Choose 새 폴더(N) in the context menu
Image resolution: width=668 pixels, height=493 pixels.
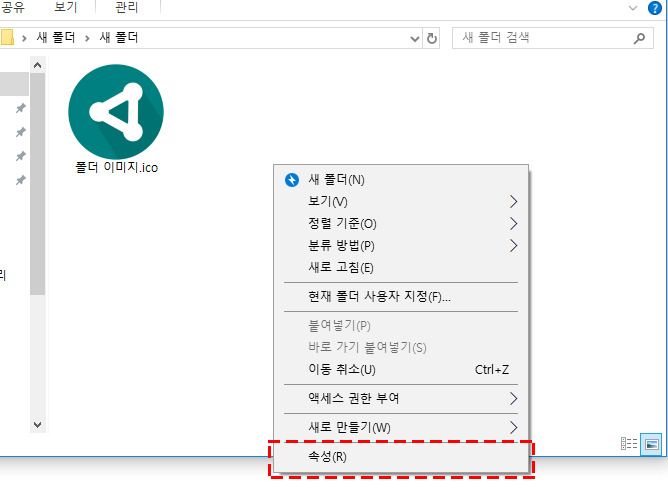[x=400, y=180]
